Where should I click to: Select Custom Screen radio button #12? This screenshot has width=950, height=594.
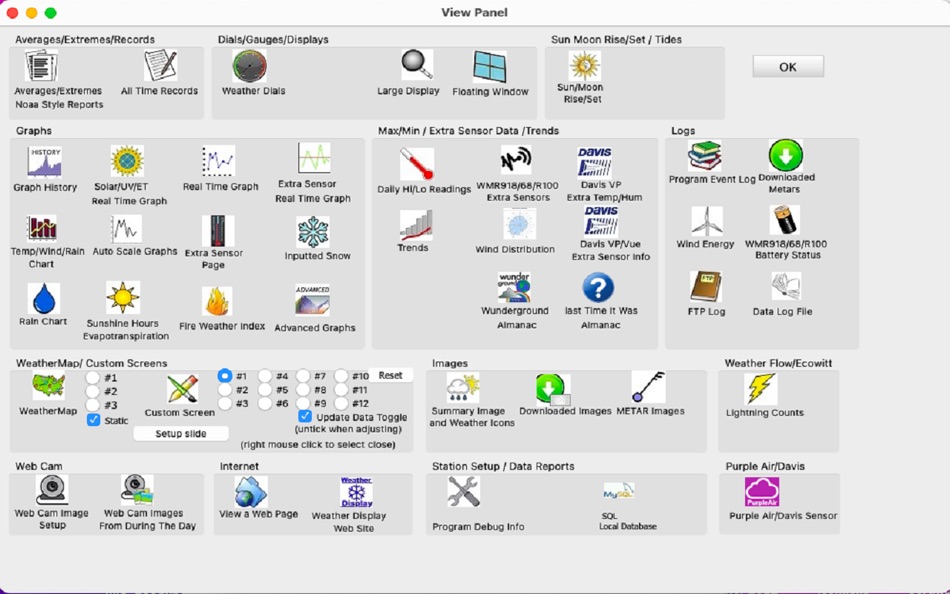341,403
